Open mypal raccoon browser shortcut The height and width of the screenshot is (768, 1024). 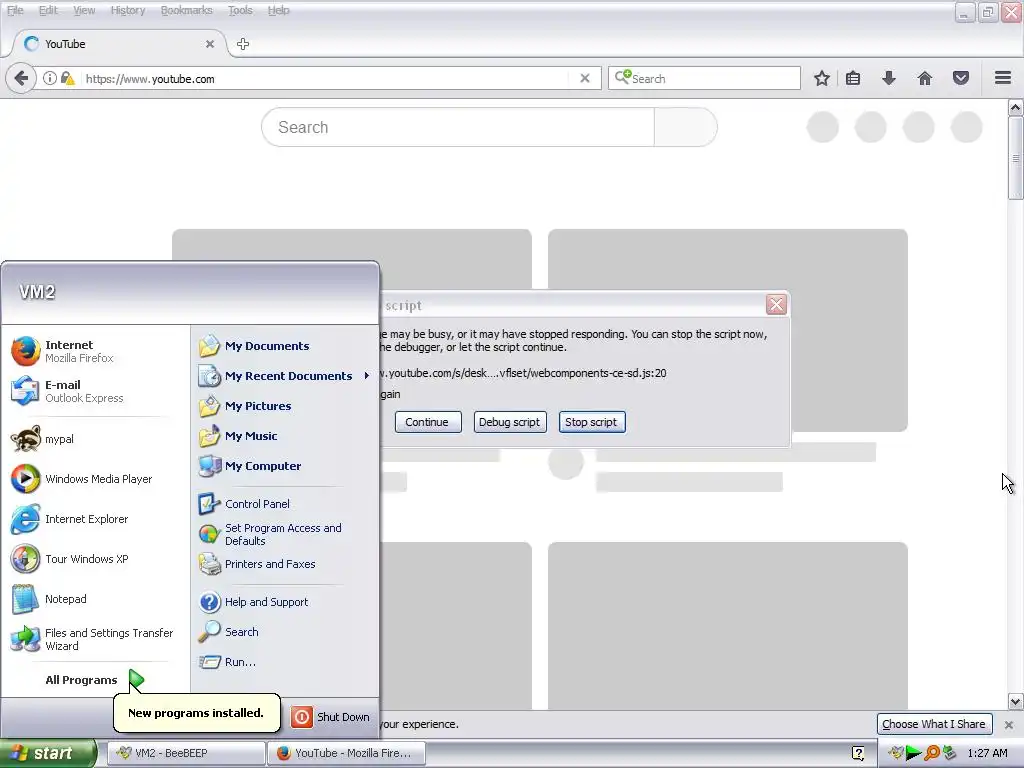[x=43, y=439]
